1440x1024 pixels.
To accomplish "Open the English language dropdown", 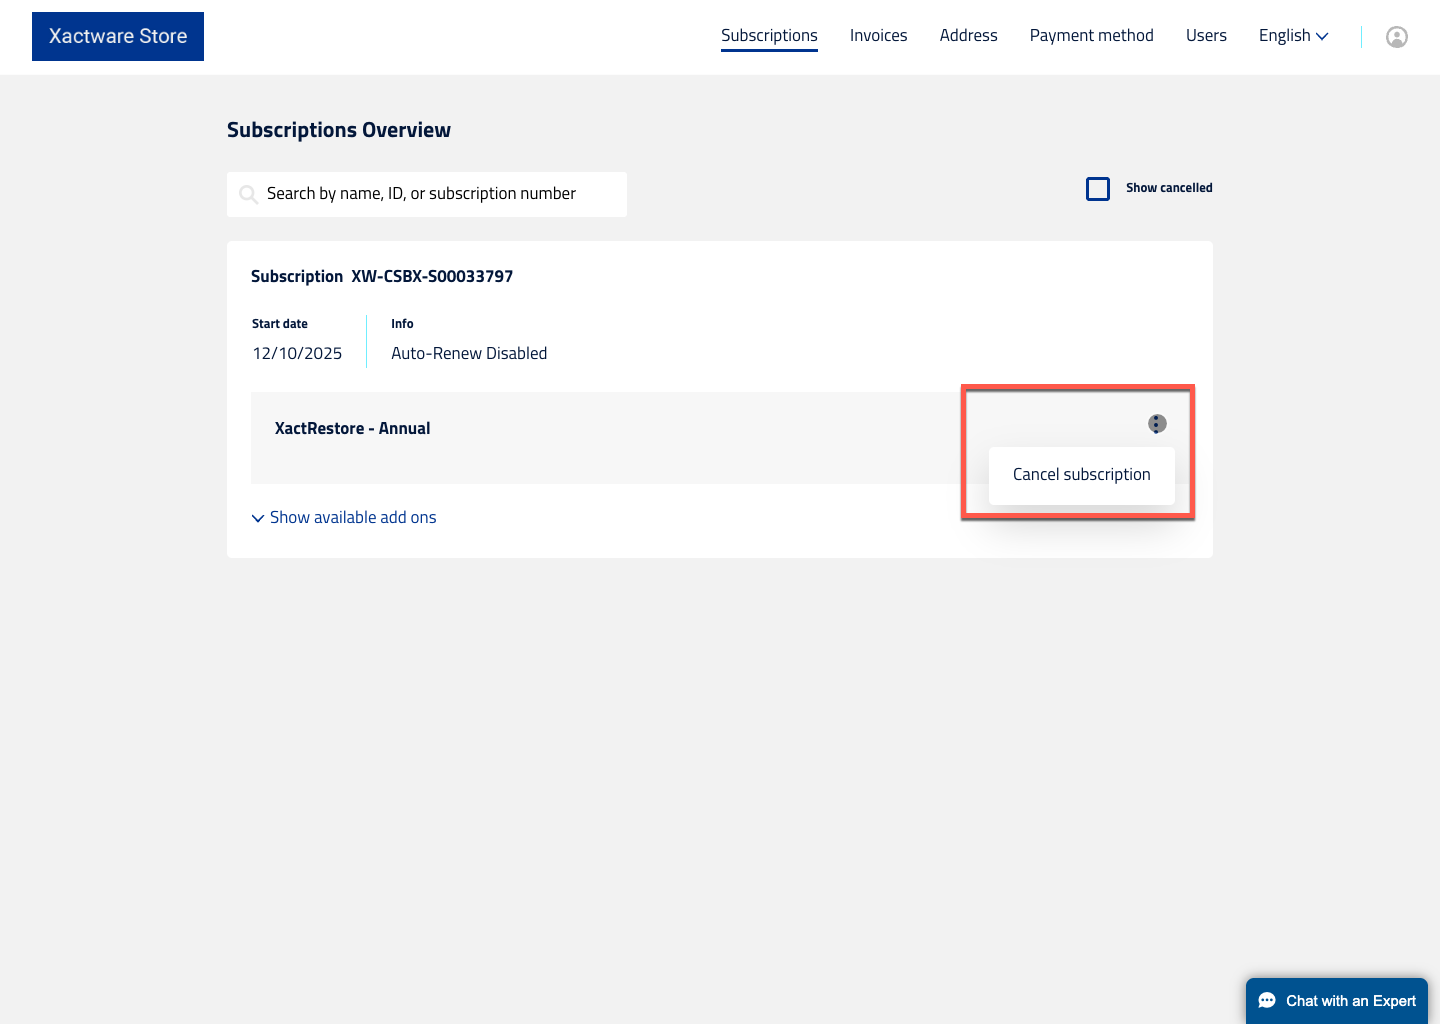I will [1285, 36].
